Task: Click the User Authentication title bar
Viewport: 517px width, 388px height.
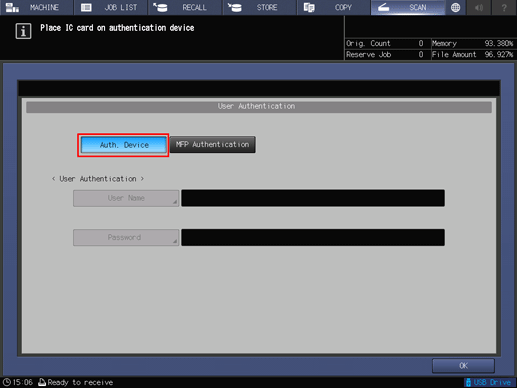Action: tap(259, 107)
